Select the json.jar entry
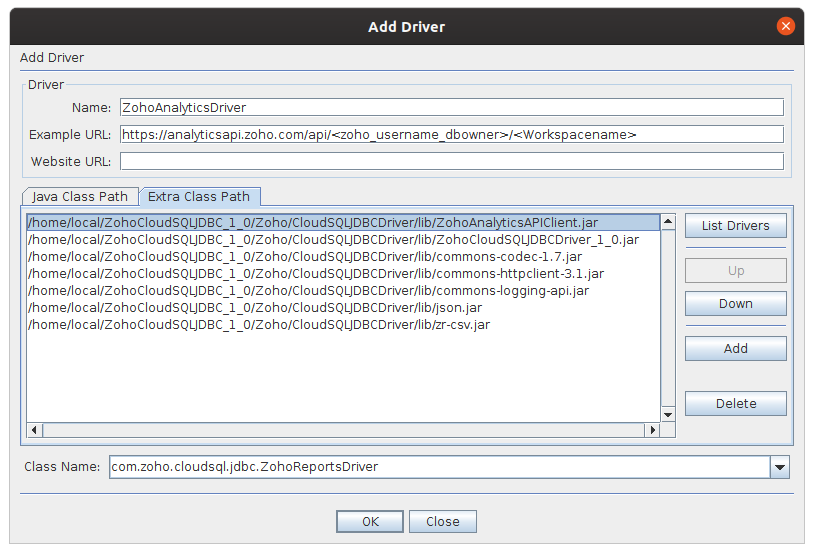This screenshot has height=553, width=814. 255,308
